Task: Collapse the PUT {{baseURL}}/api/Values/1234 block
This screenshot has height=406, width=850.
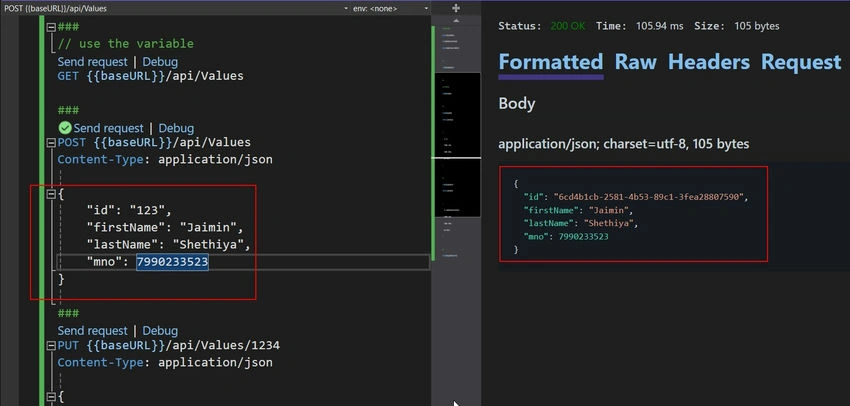Action: point(50,346)
